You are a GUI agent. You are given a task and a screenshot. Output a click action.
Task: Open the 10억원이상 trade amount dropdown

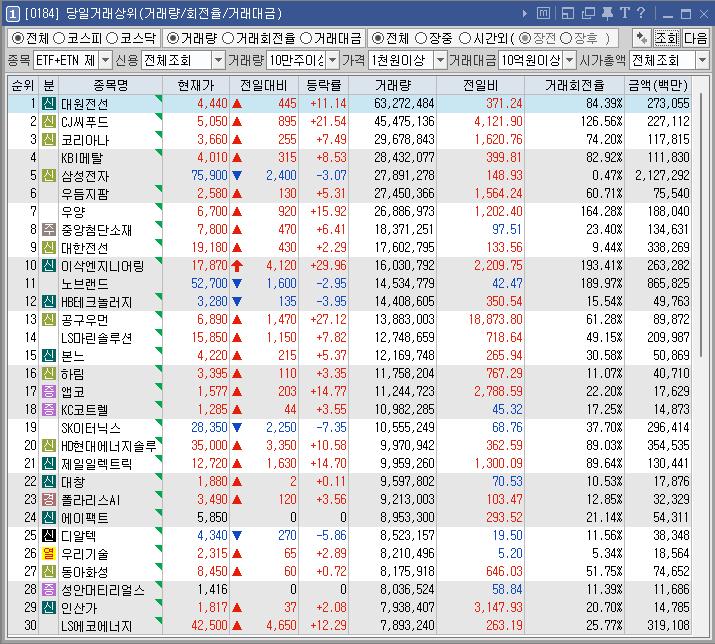[x=570, y=60]
